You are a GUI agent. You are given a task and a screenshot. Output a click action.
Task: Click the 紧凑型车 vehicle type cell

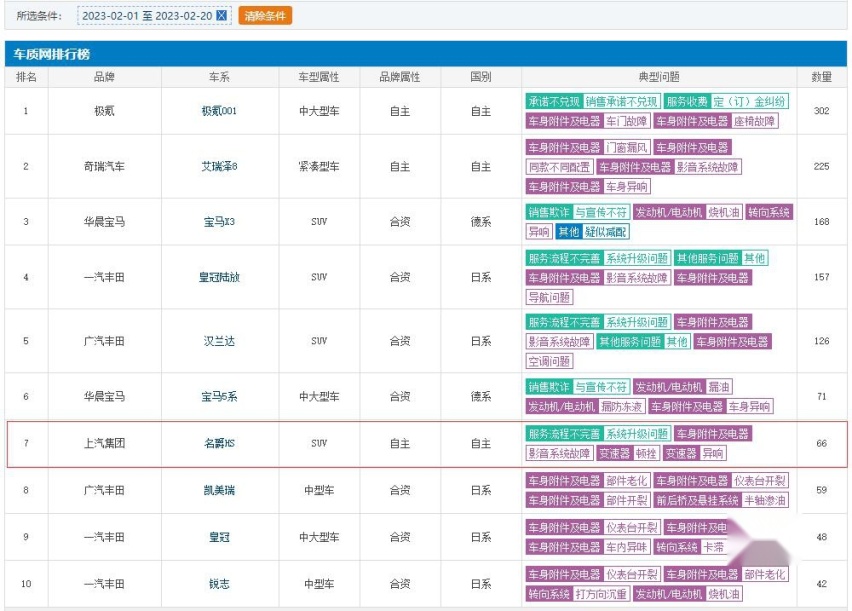point(319,166)
